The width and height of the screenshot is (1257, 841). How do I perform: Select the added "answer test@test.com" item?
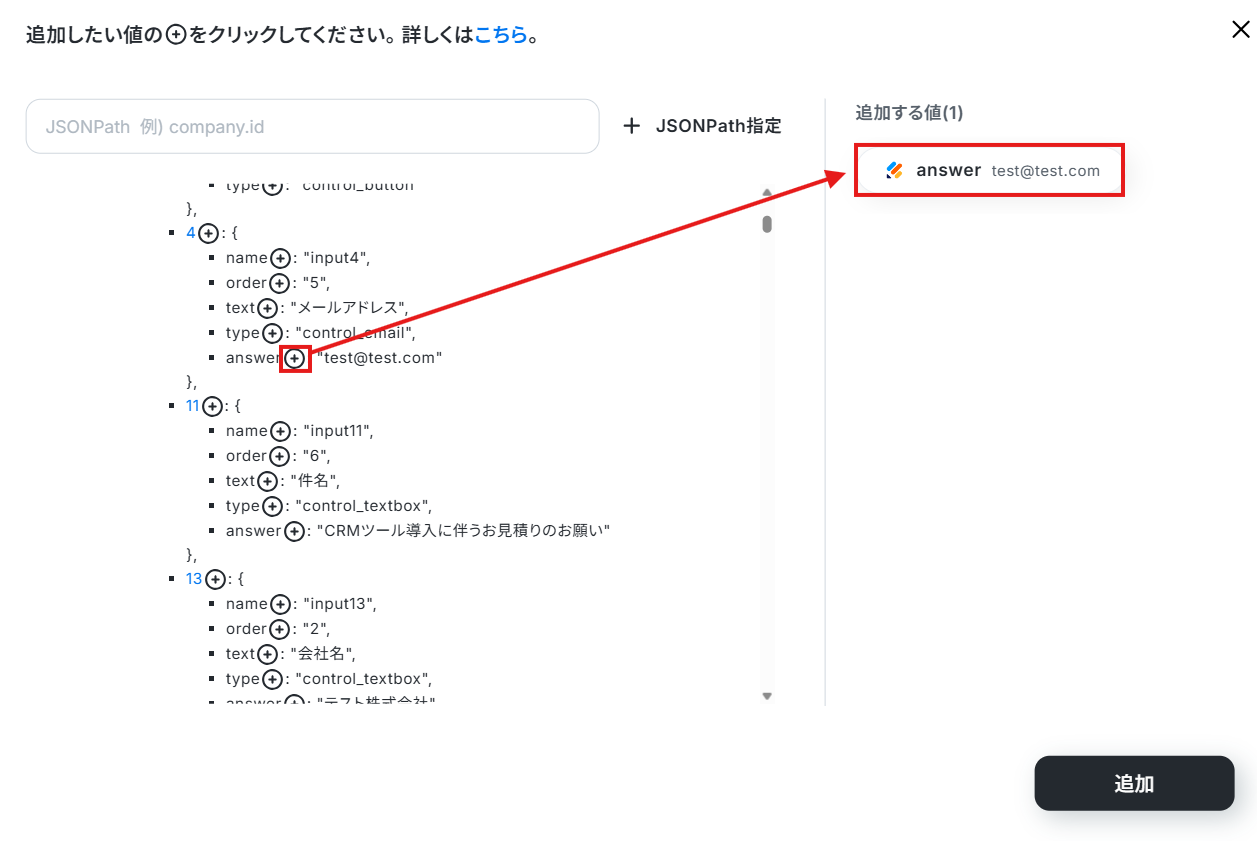990,170
